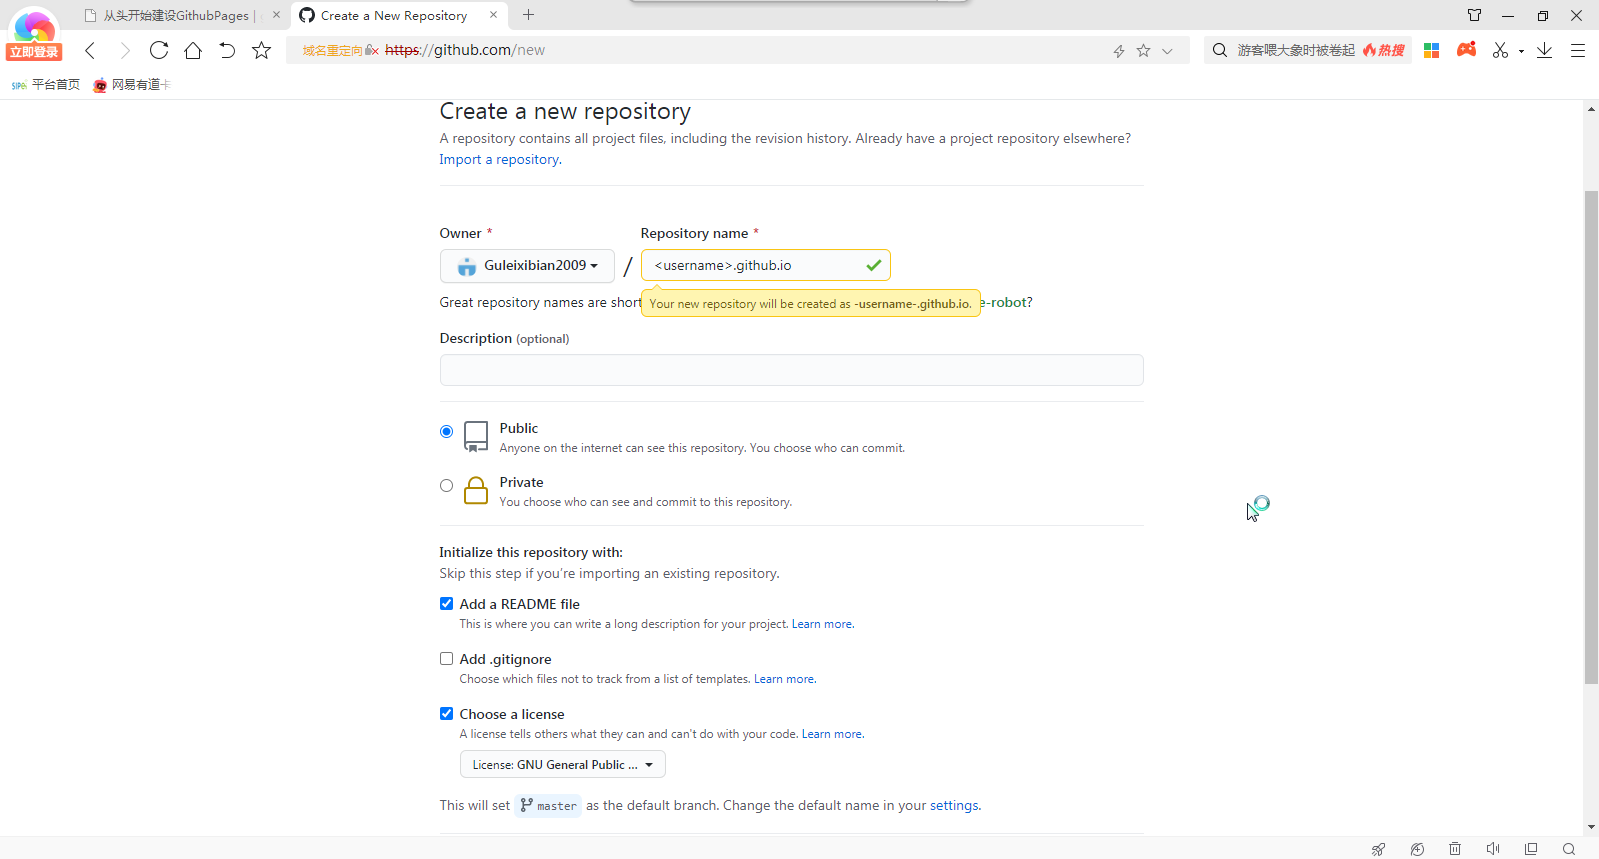The width and height of the screenshot is (1599, 859).
Task: Open Learn more link for README
Action: pyautogui.click(x=822, y=624)
